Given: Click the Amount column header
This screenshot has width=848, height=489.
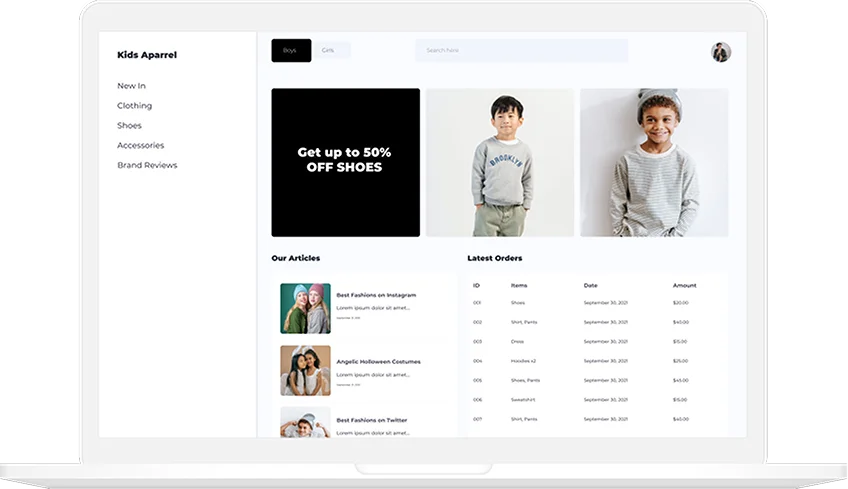Looking at the screenshot, I should 684,285.
